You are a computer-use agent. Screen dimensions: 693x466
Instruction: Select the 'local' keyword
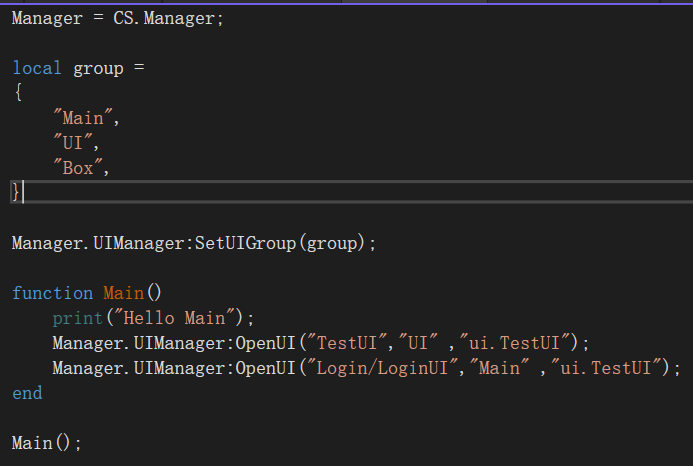[37, 68]
